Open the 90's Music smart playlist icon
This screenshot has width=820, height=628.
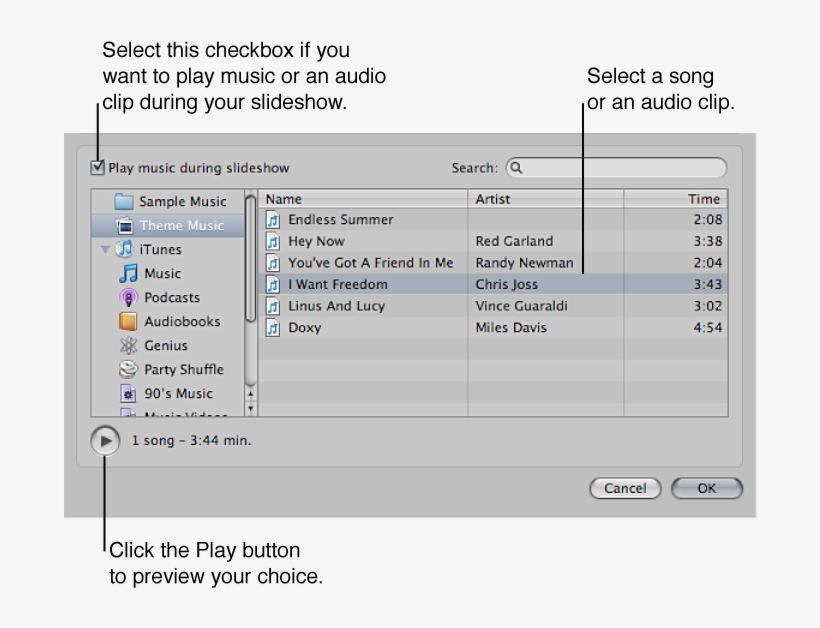(x=128, y=393)
